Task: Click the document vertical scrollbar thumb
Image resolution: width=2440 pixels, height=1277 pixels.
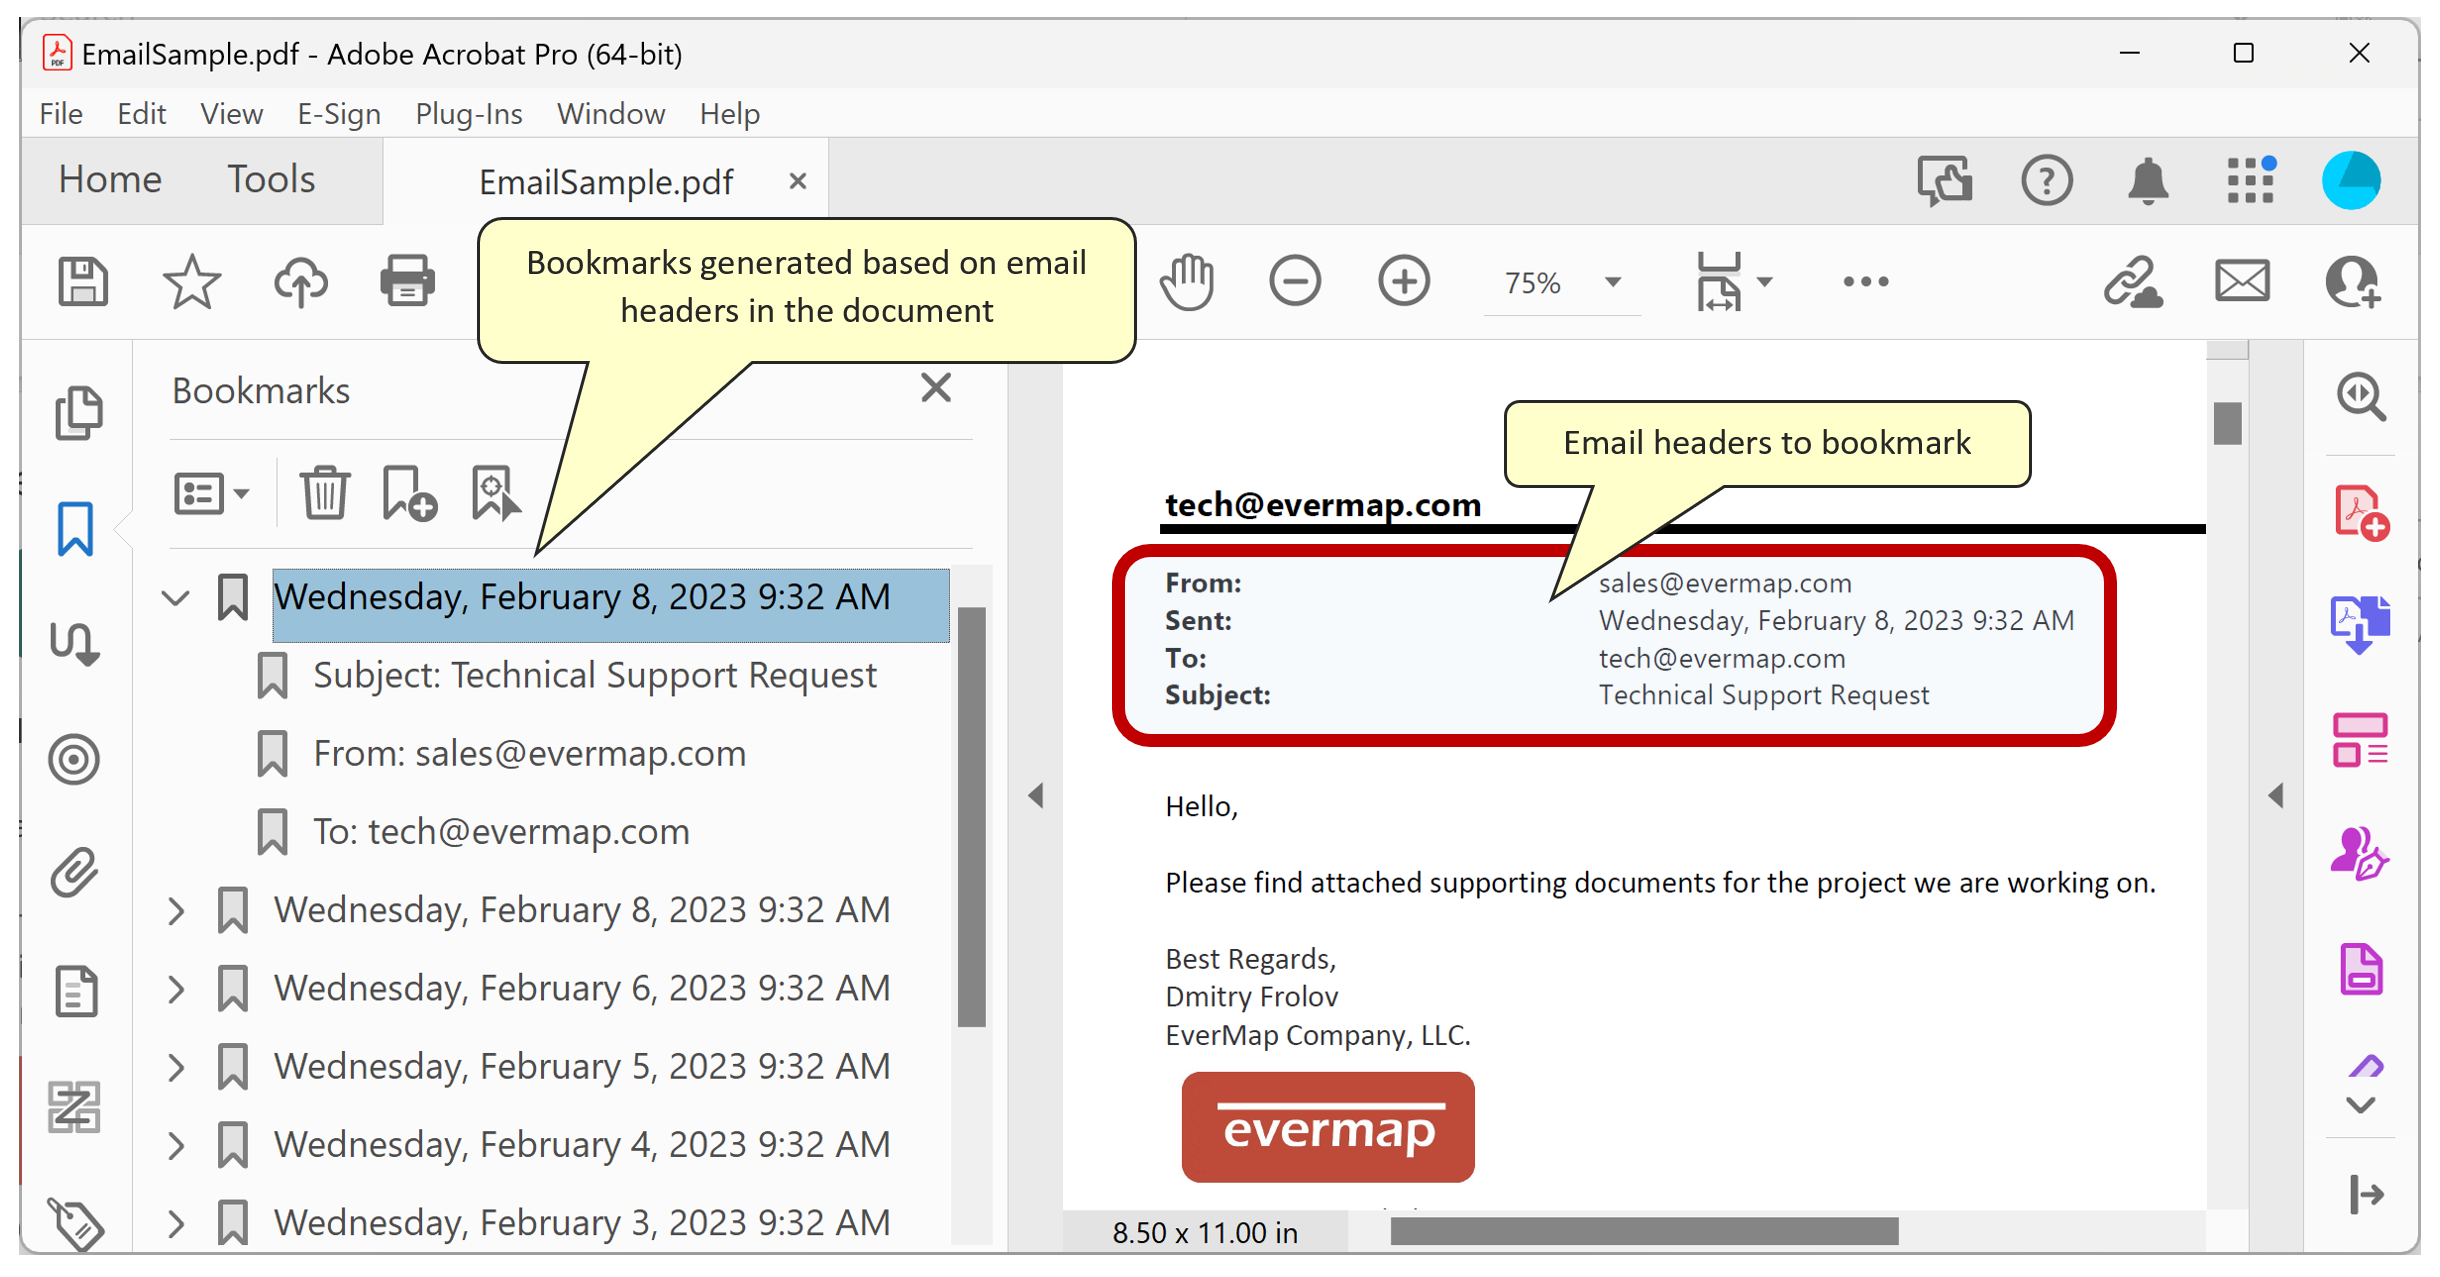Action: pos(2227,423)
